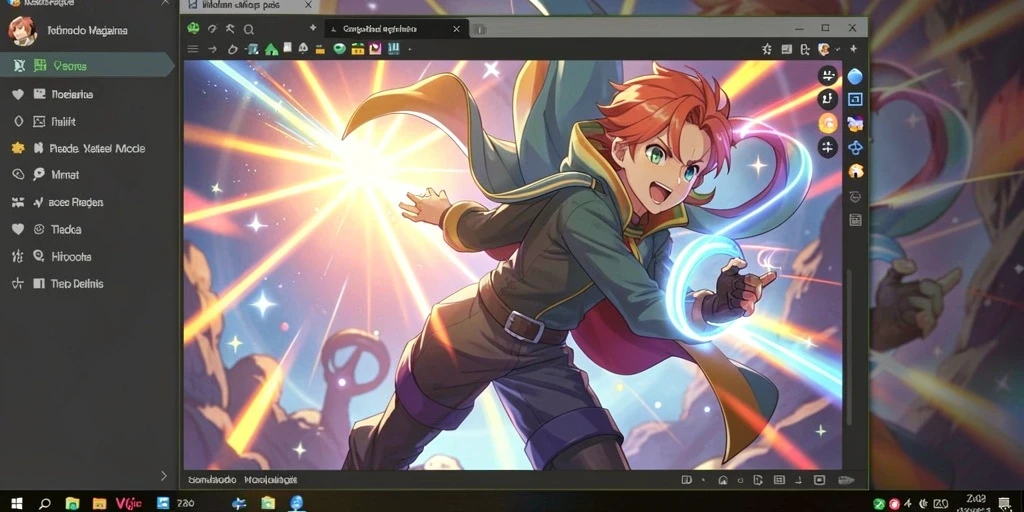
Task: Click the vertical scrollbar on the right panel
Action: (x=849, y=346)
